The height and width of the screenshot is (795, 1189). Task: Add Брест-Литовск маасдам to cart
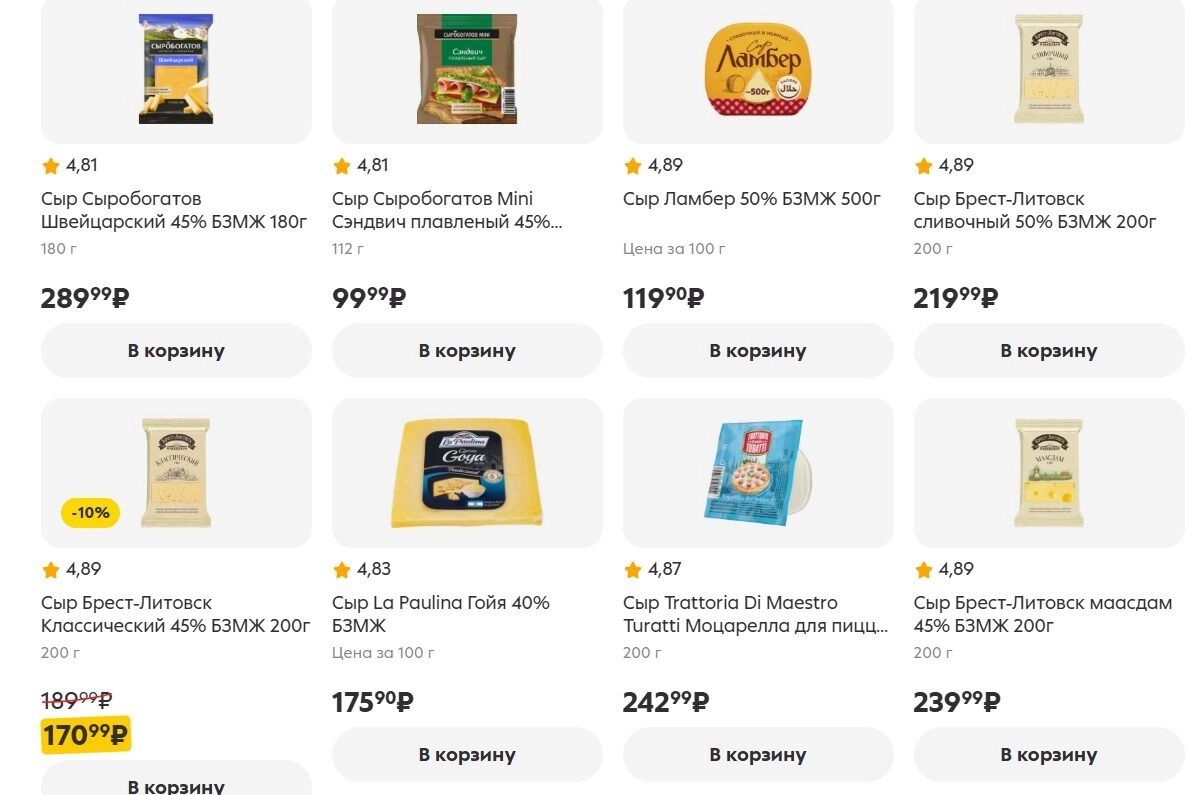click(x=1049, y=755)
